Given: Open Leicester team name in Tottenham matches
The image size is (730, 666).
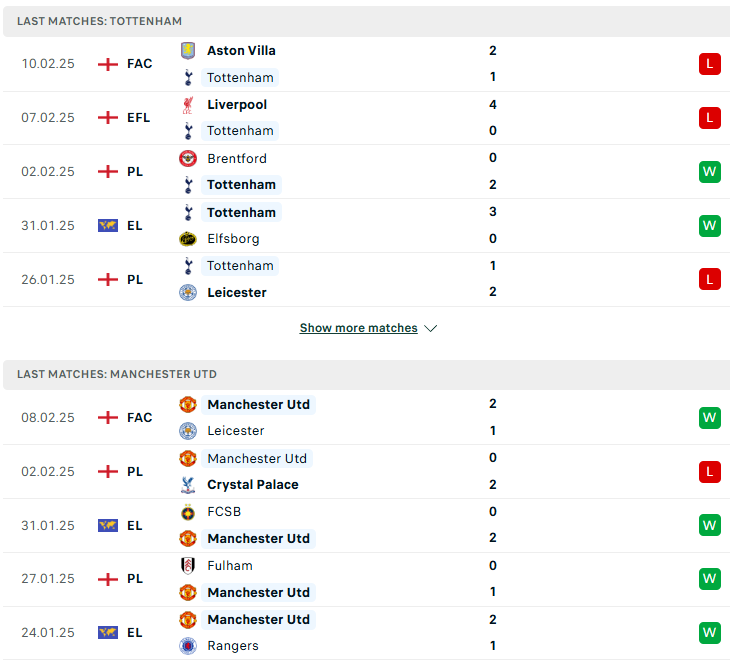Looking at the screenshot, I should point(237,293).
